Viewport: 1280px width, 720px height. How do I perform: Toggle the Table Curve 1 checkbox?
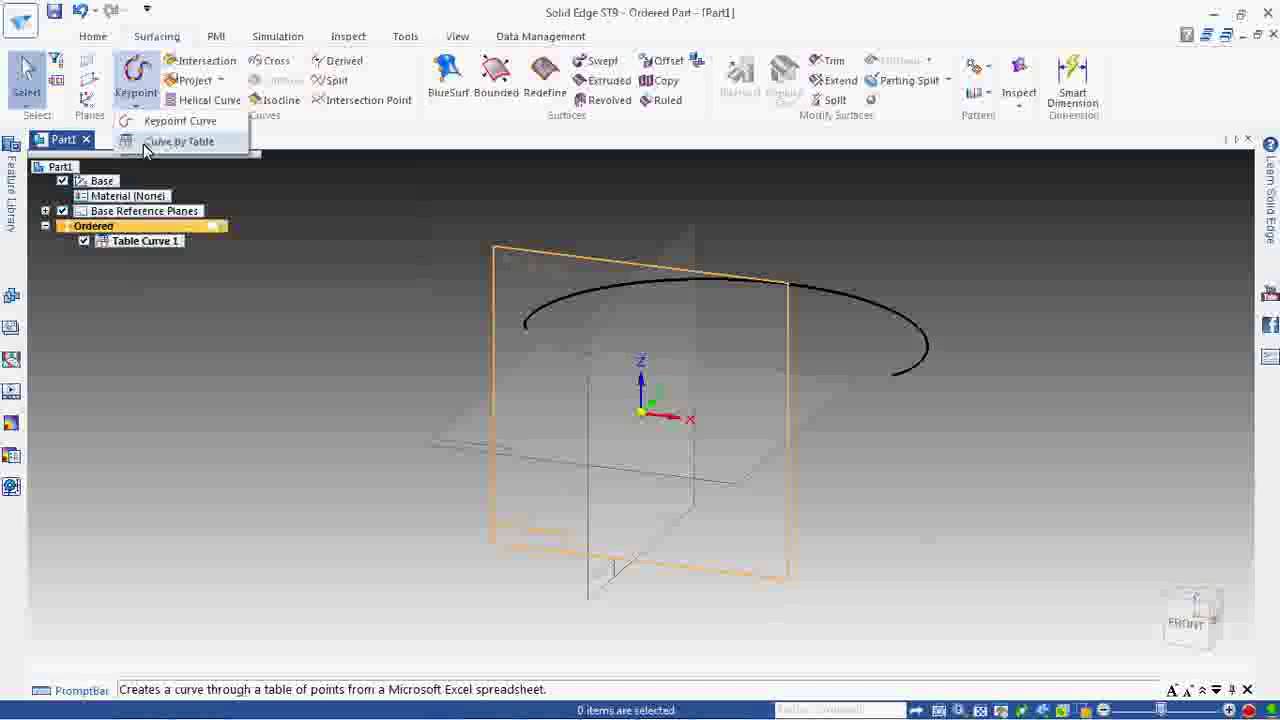(x=84, y=241)
